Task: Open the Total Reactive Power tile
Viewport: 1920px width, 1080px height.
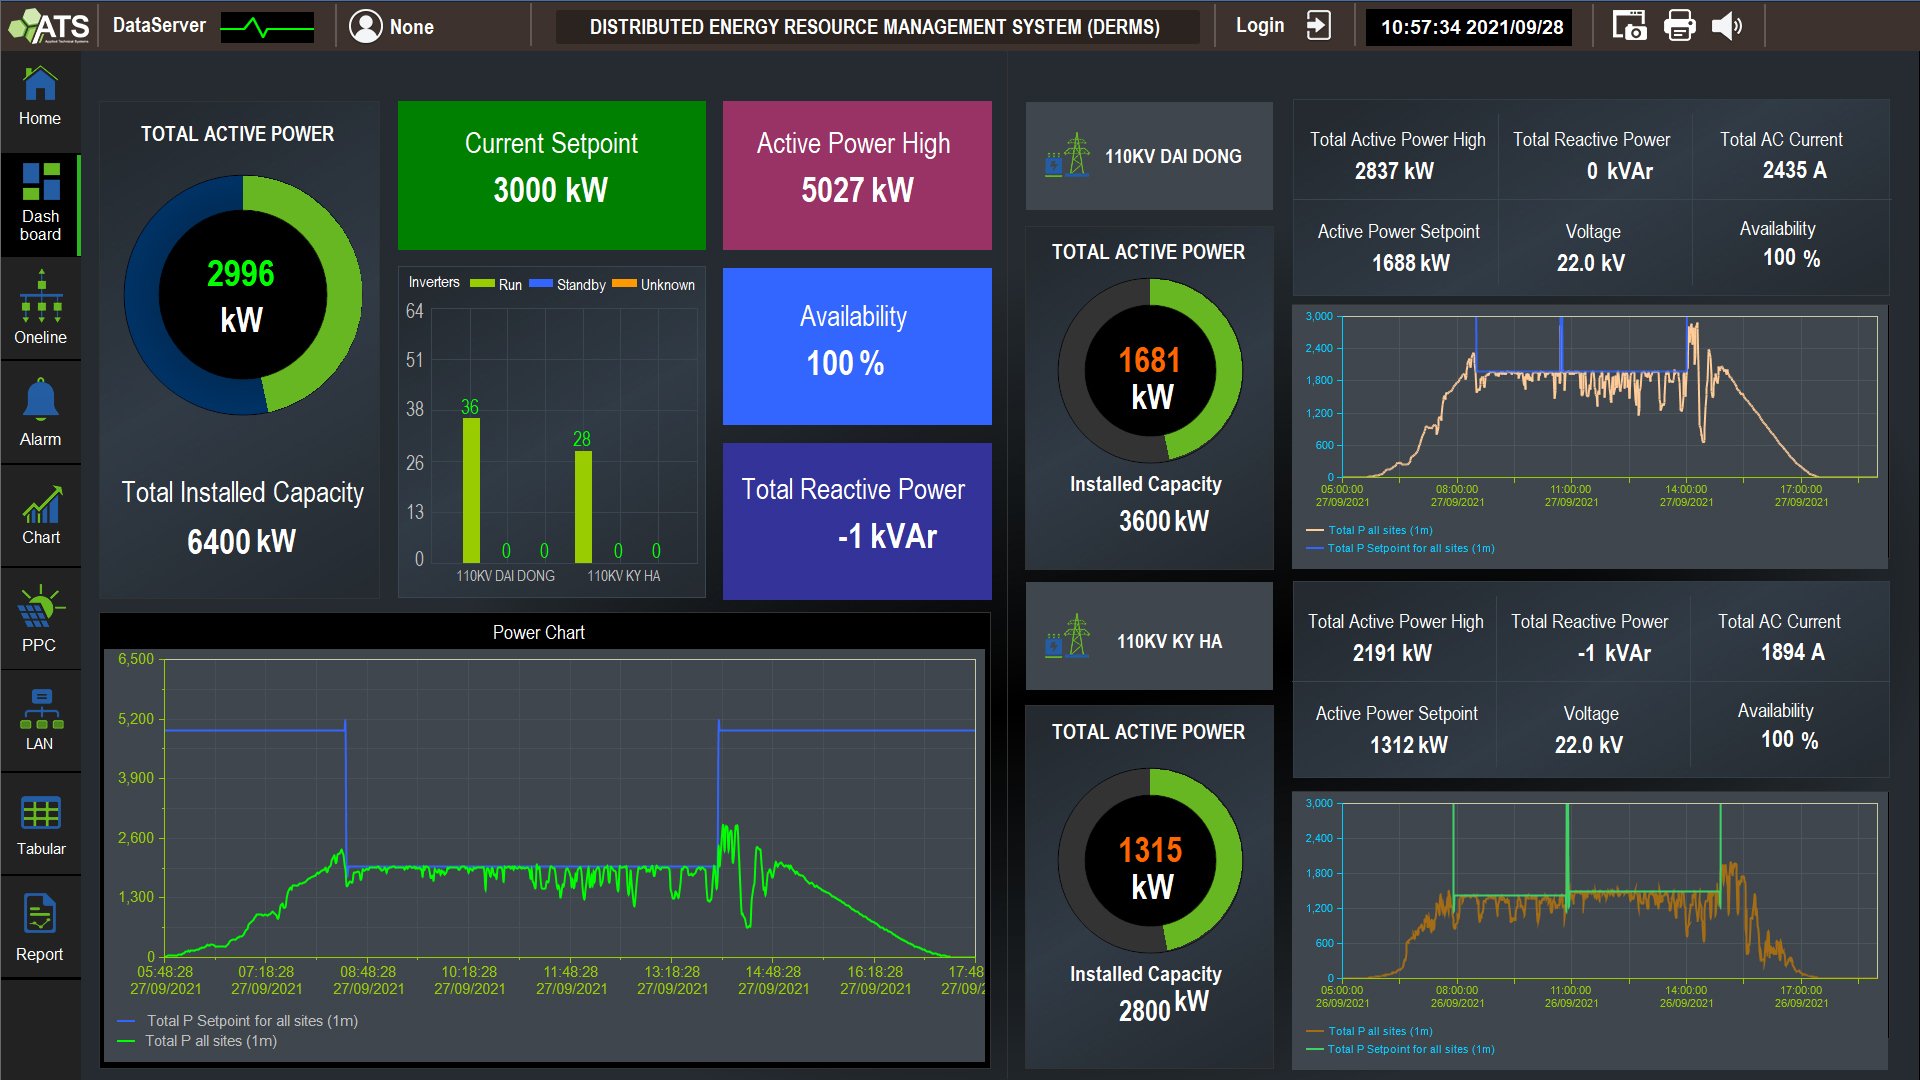Action: [857, 521]
